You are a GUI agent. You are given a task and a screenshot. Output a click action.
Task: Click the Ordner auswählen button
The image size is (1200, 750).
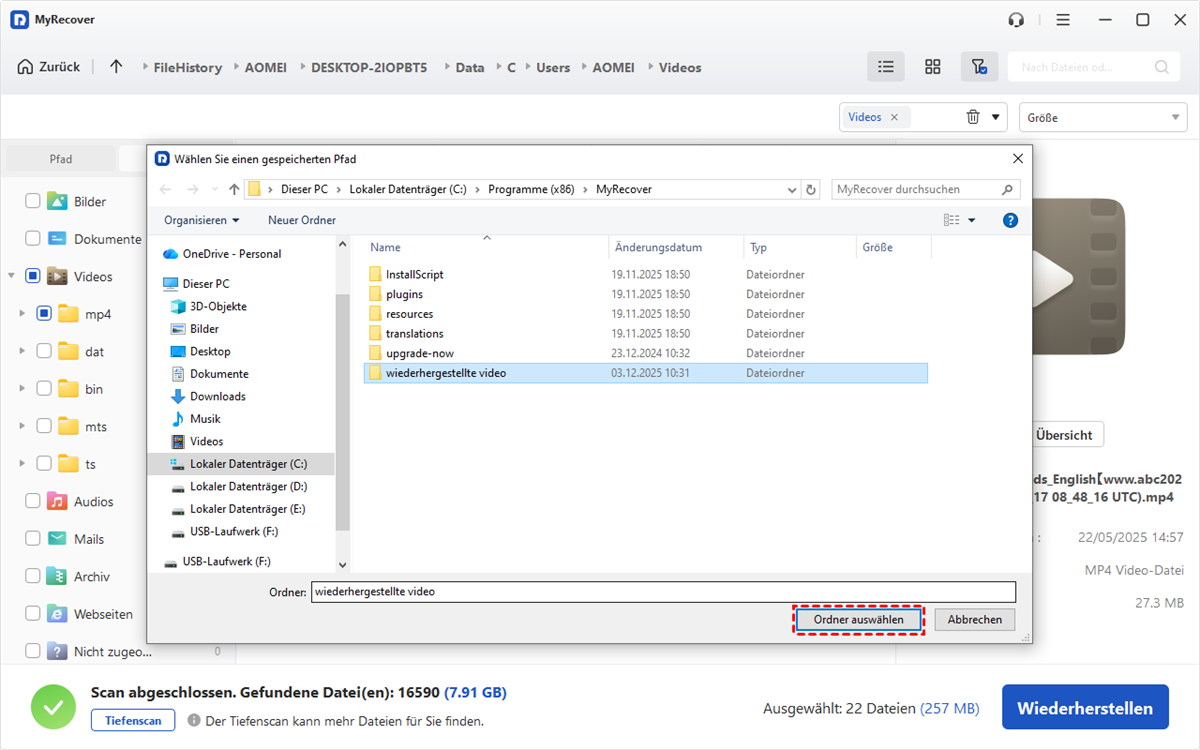(858, 620)
